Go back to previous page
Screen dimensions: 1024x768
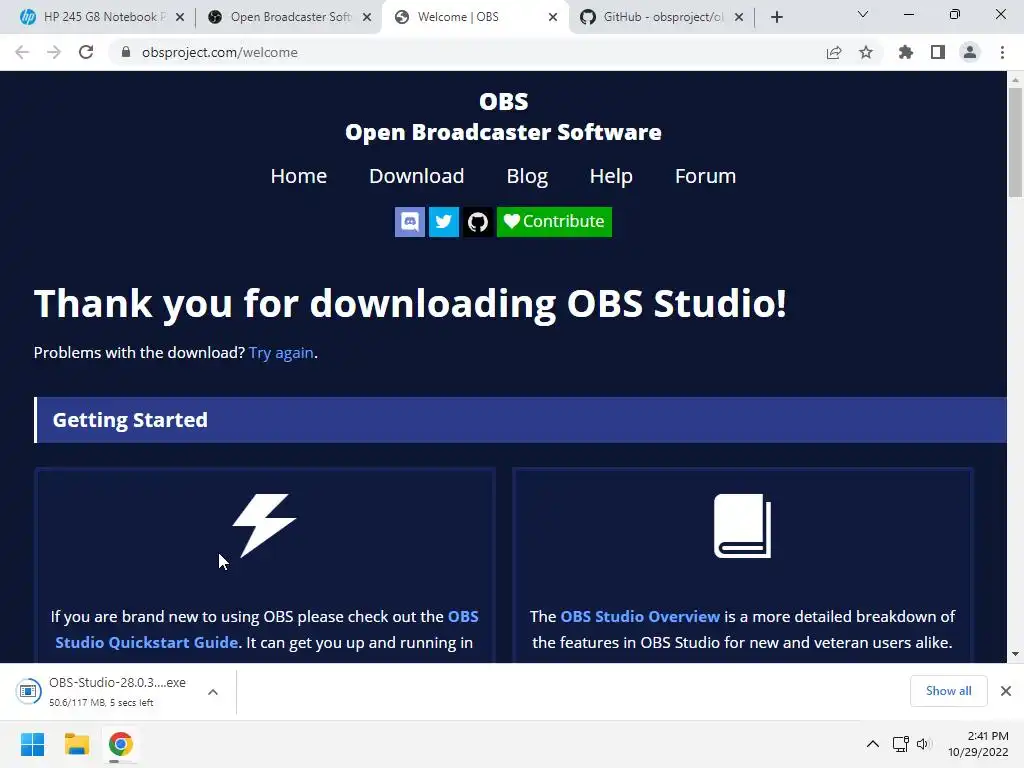(x=22, y=52)
